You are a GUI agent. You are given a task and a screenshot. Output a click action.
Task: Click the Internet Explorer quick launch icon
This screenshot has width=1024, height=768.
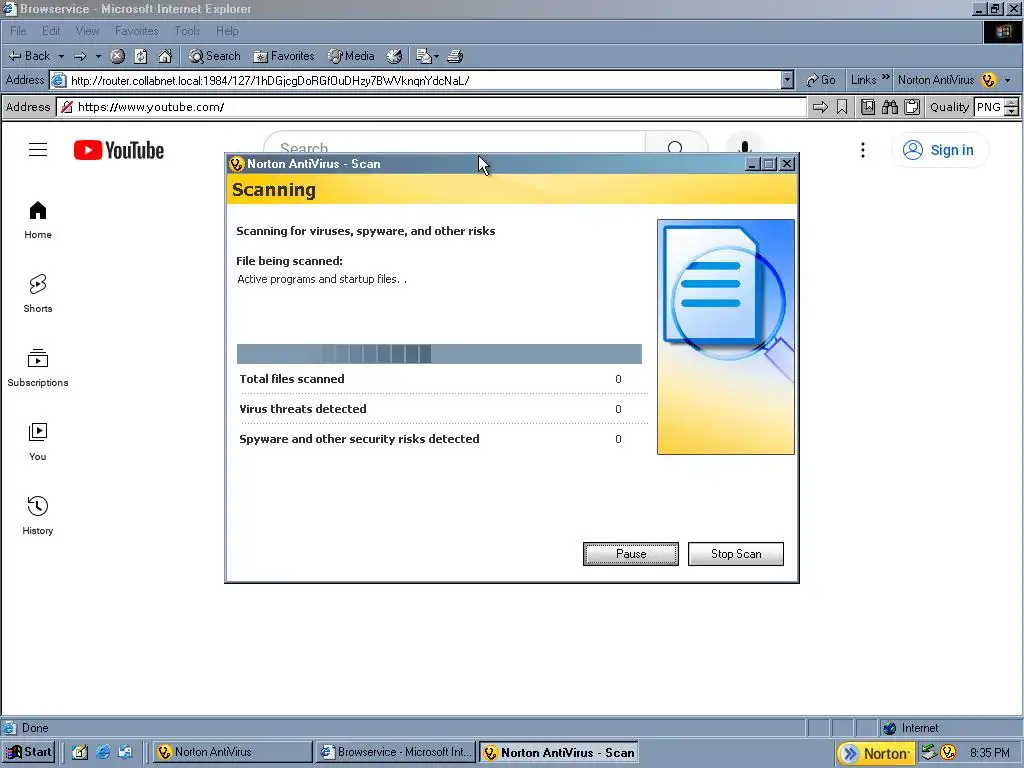pos(103,752)
